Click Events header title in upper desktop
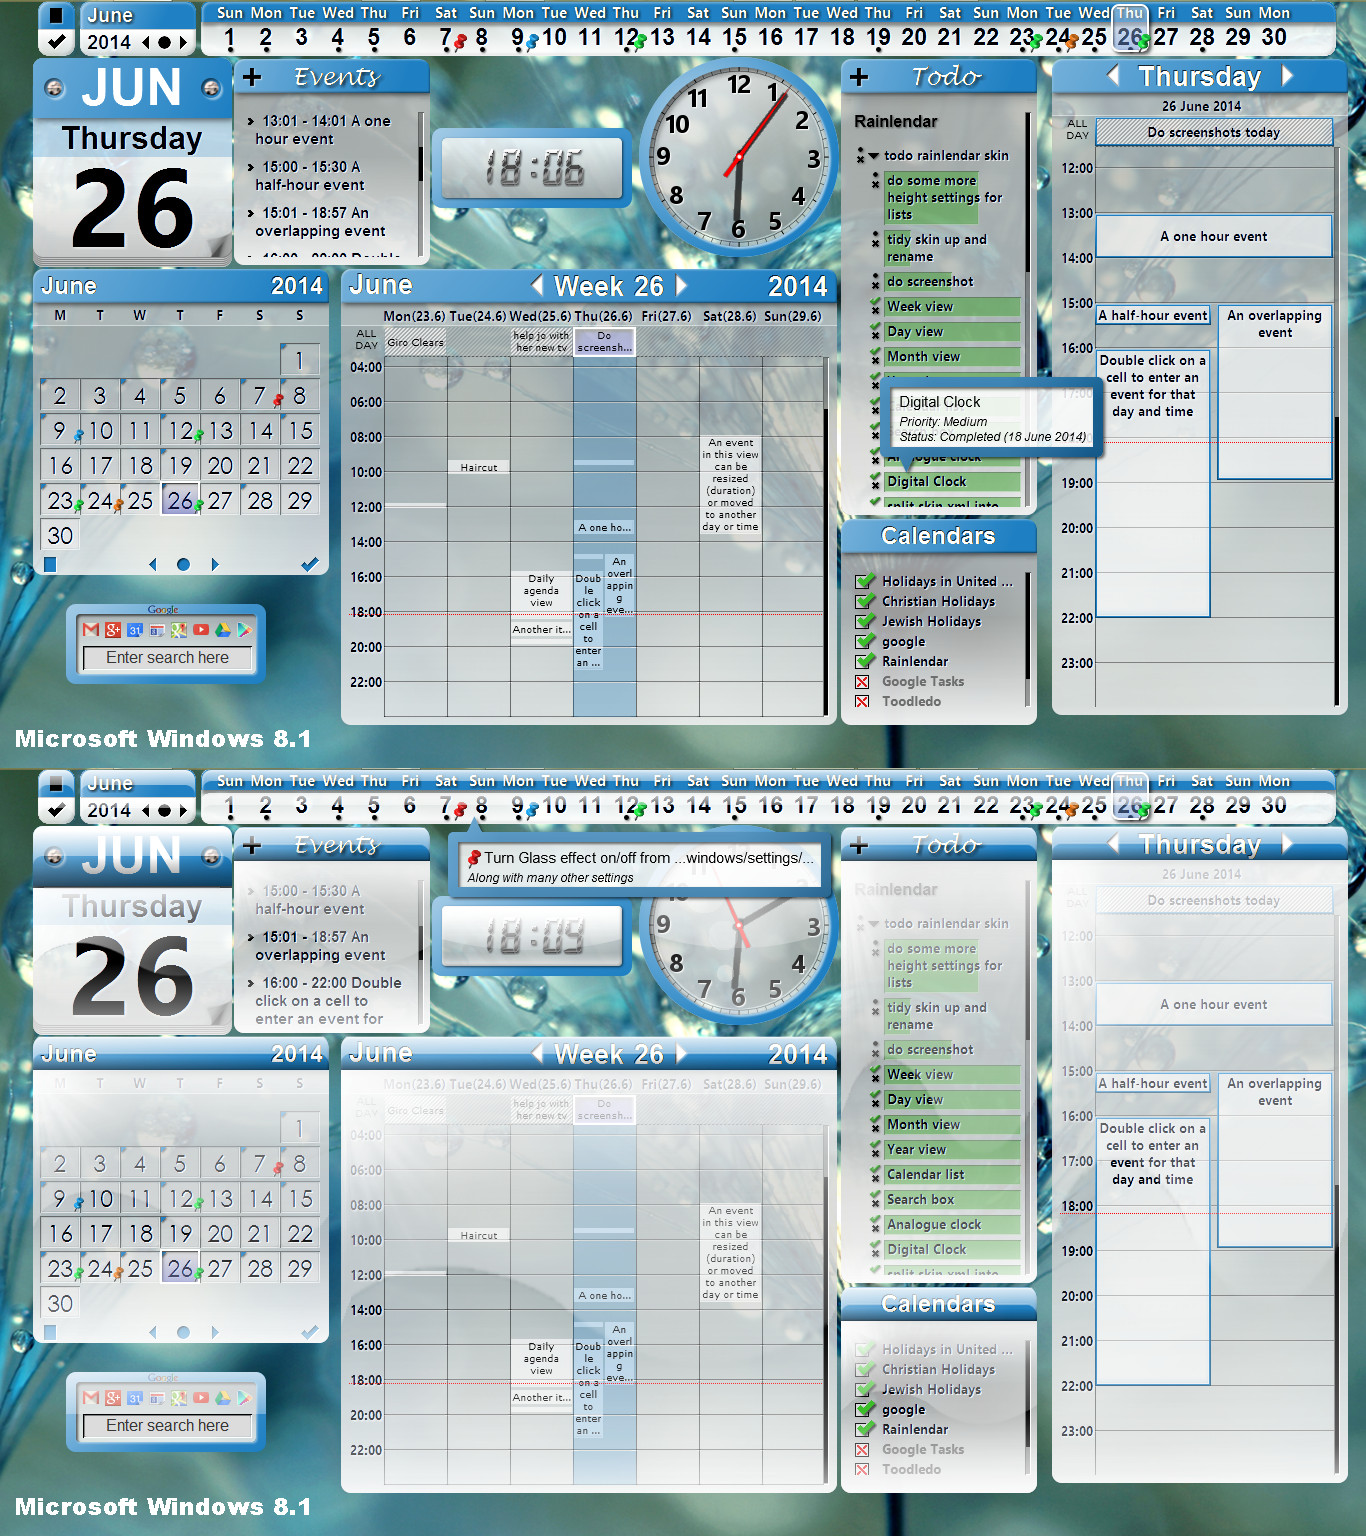 click(337, 77)
